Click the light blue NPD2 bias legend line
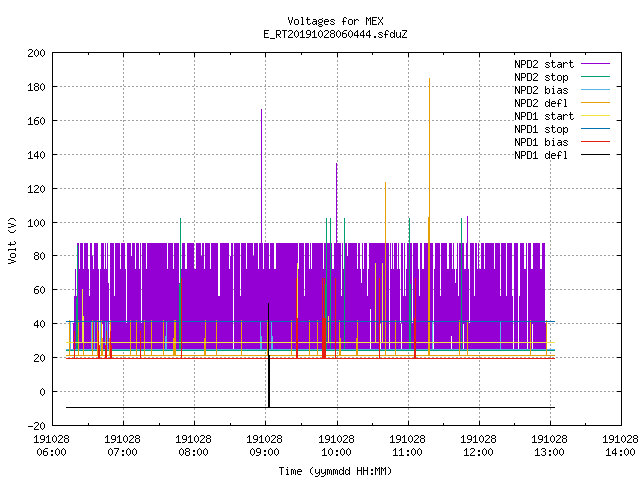The height and width of the screenshot is (480, 640). tap(595, 89)
